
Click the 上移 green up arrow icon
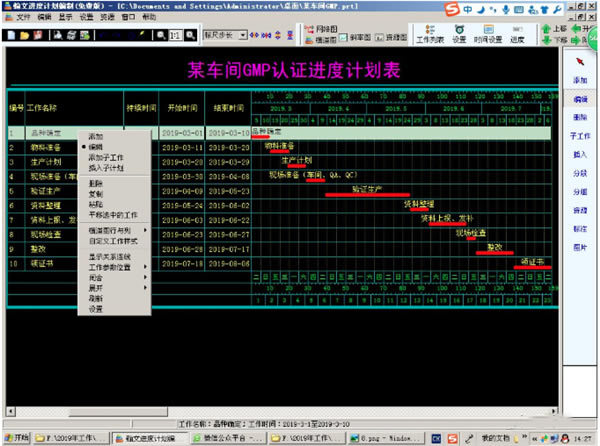coord(548,29)
